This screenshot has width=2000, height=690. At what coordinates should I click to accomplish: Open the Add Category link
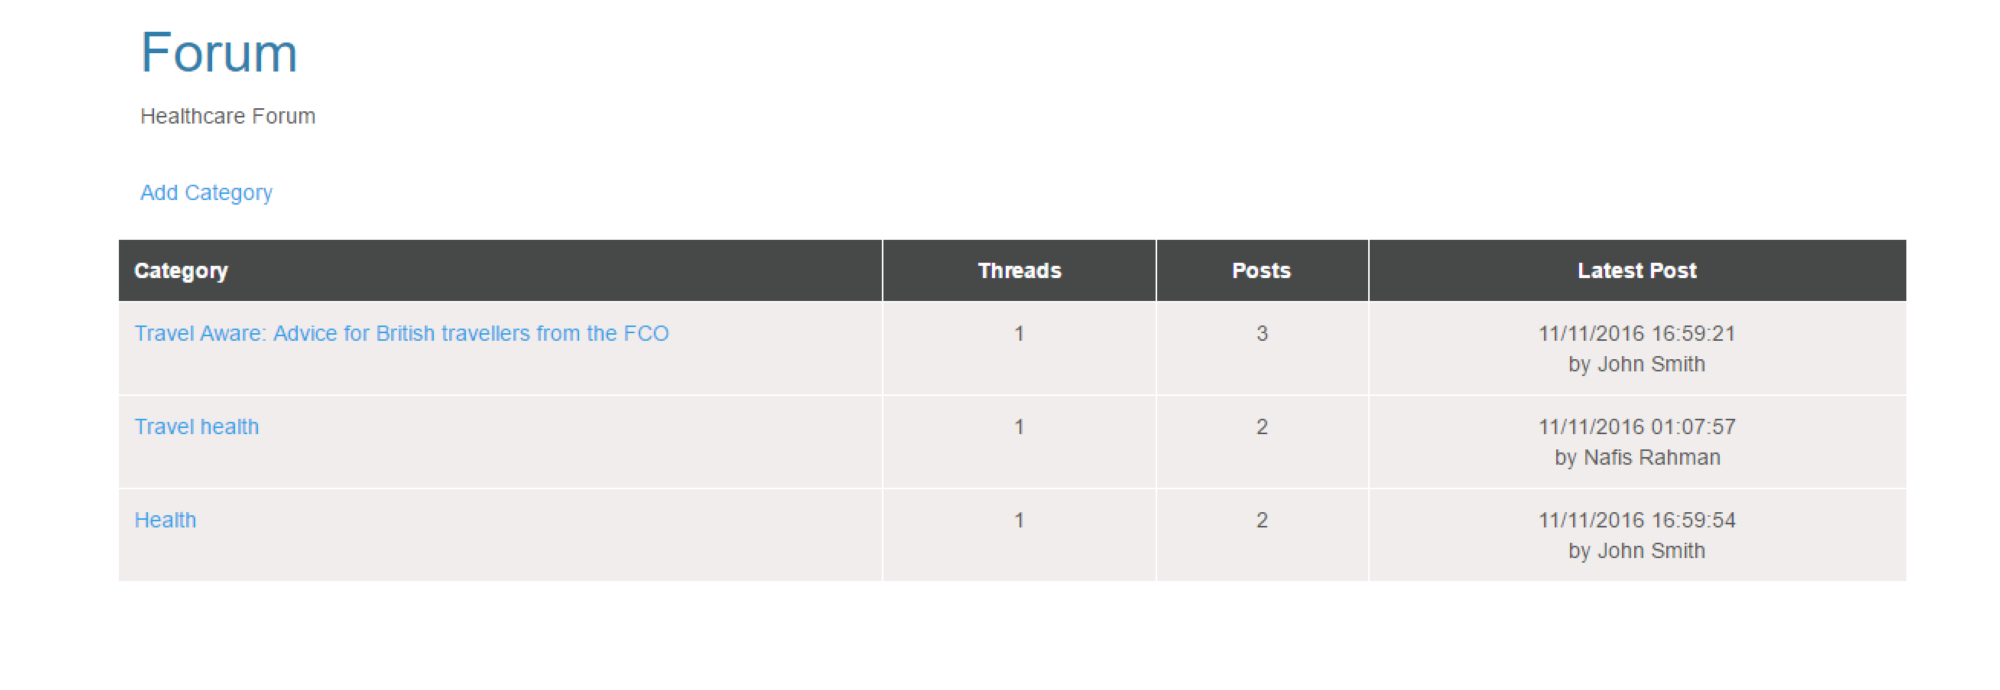(206, 193)
